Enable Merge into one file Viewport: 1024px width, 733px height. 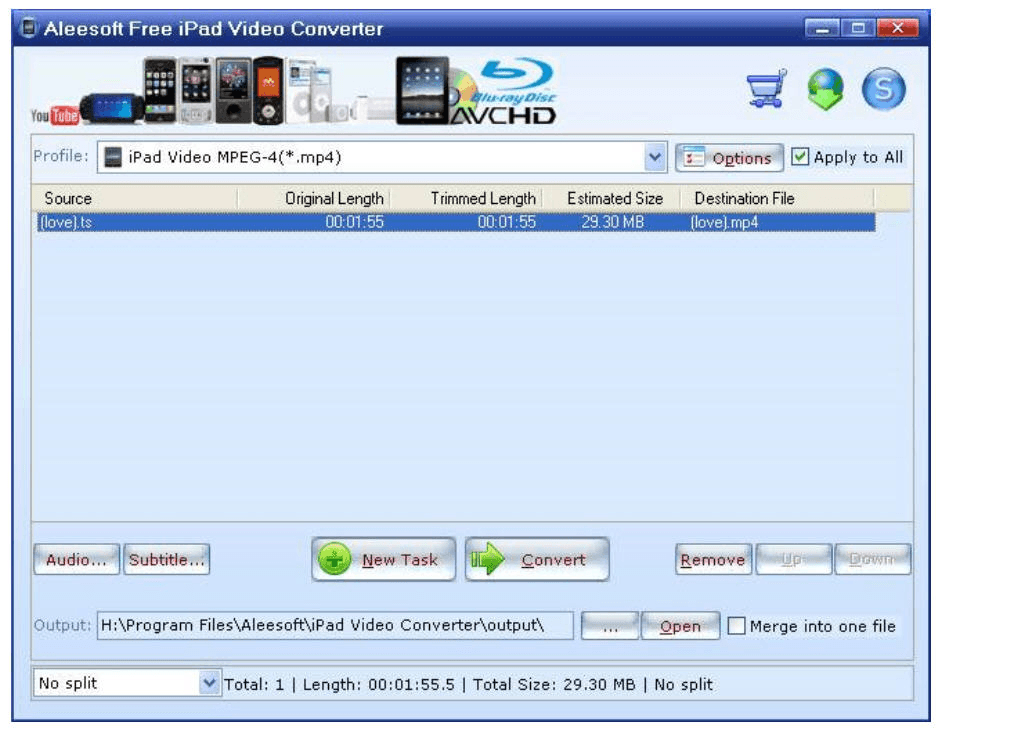click(737, 627)
